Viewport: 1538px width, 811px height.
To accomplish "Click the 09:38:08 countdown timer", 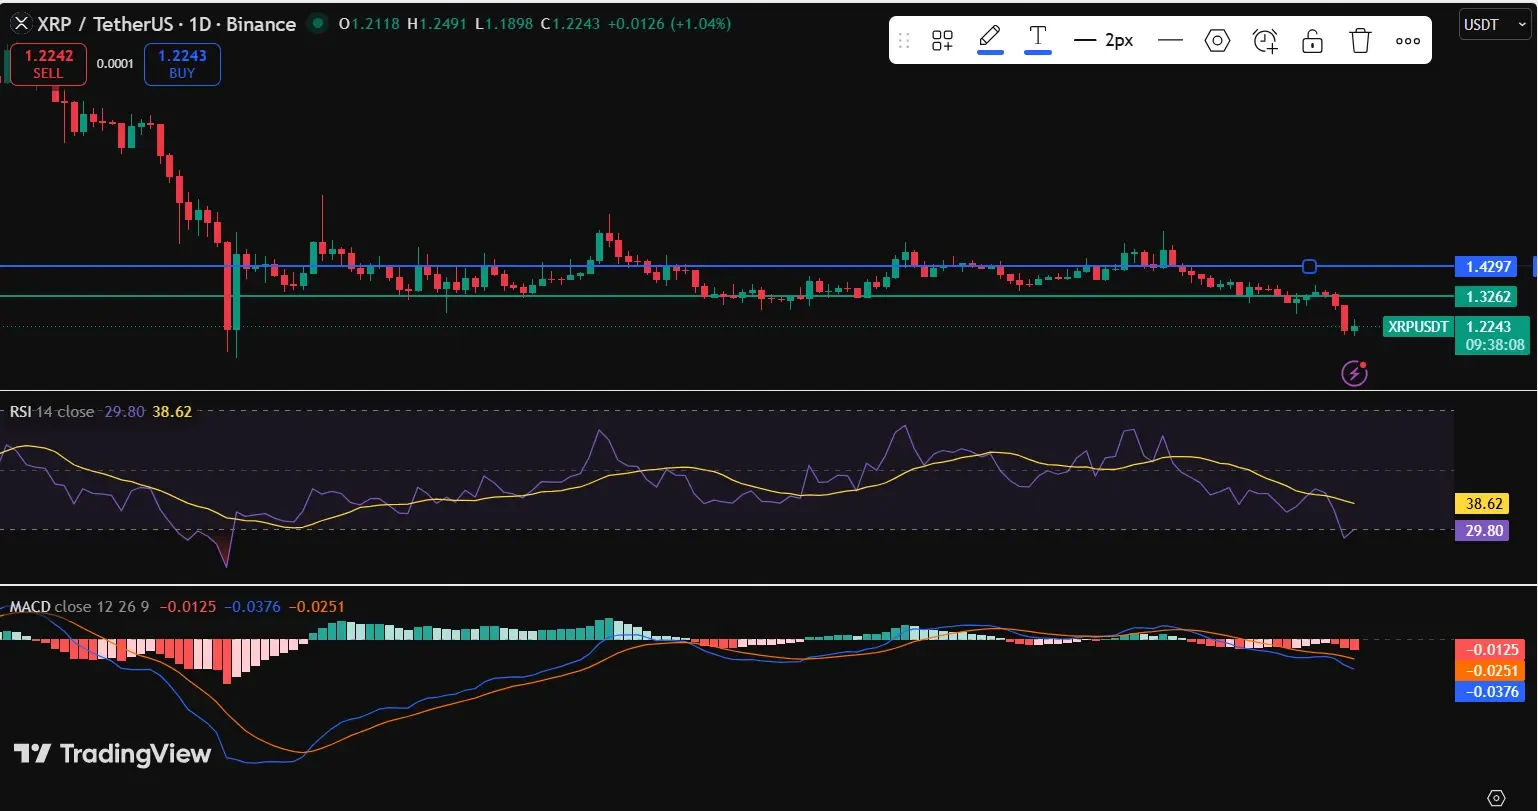I will [1494, 345].
